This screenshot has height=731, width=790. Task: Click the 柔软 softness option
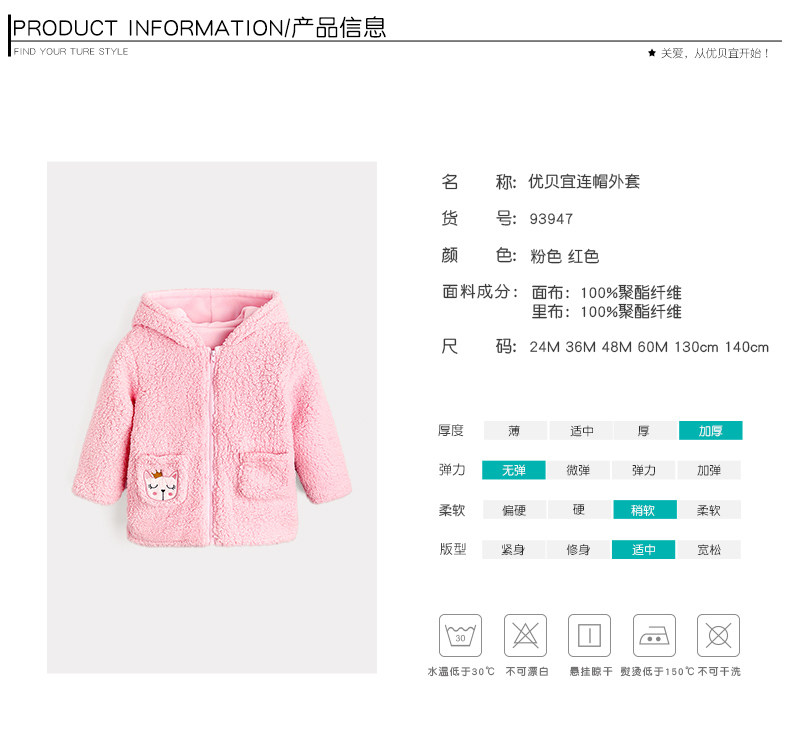(x=709, y=510)
